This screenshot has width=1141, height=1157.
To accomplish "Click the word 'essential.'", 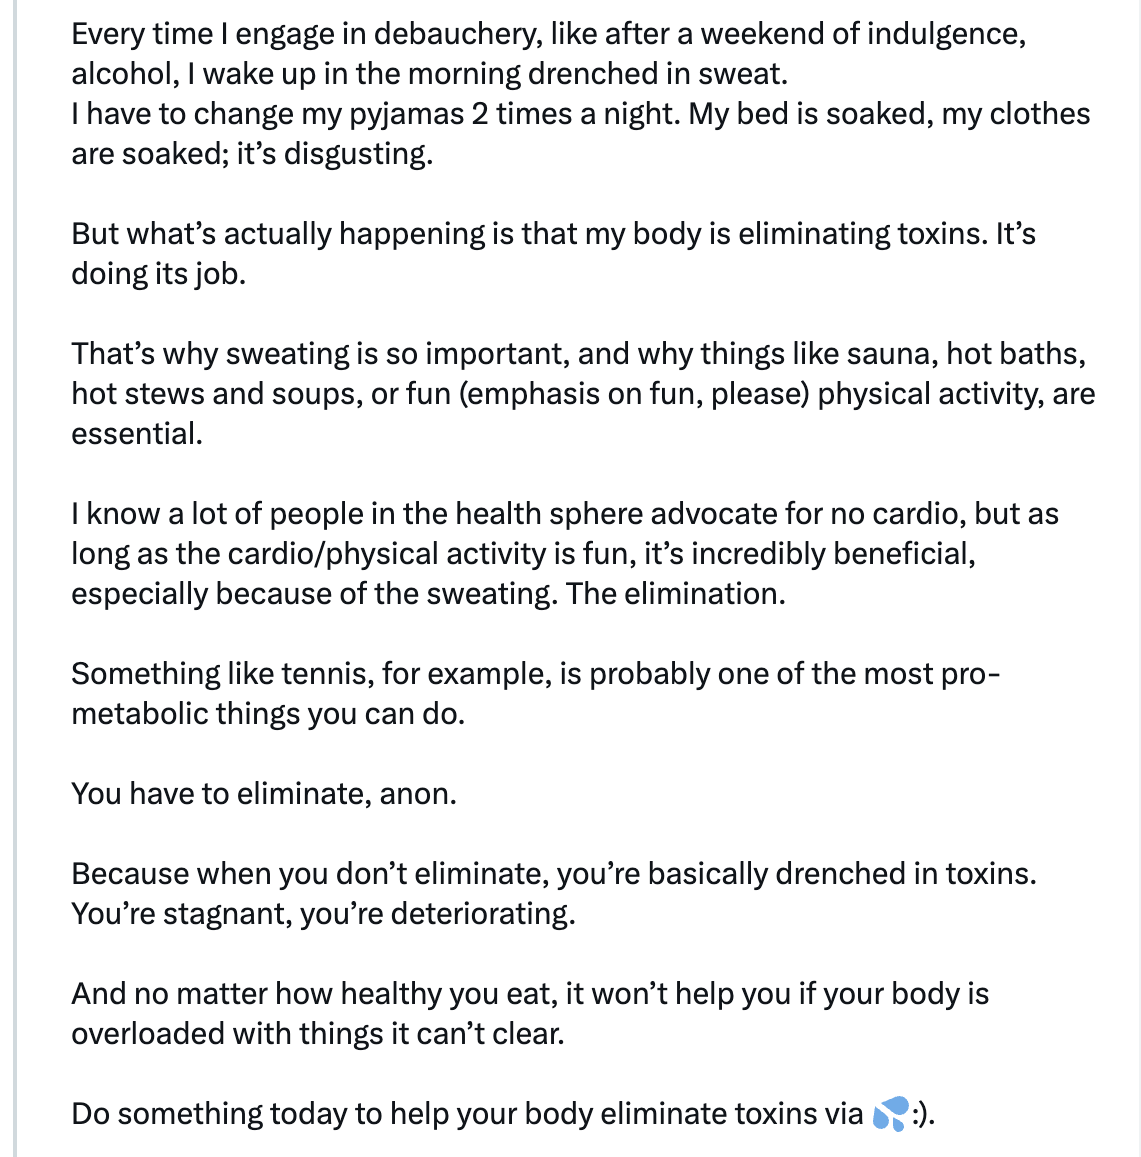I will [x=137, y=434].
